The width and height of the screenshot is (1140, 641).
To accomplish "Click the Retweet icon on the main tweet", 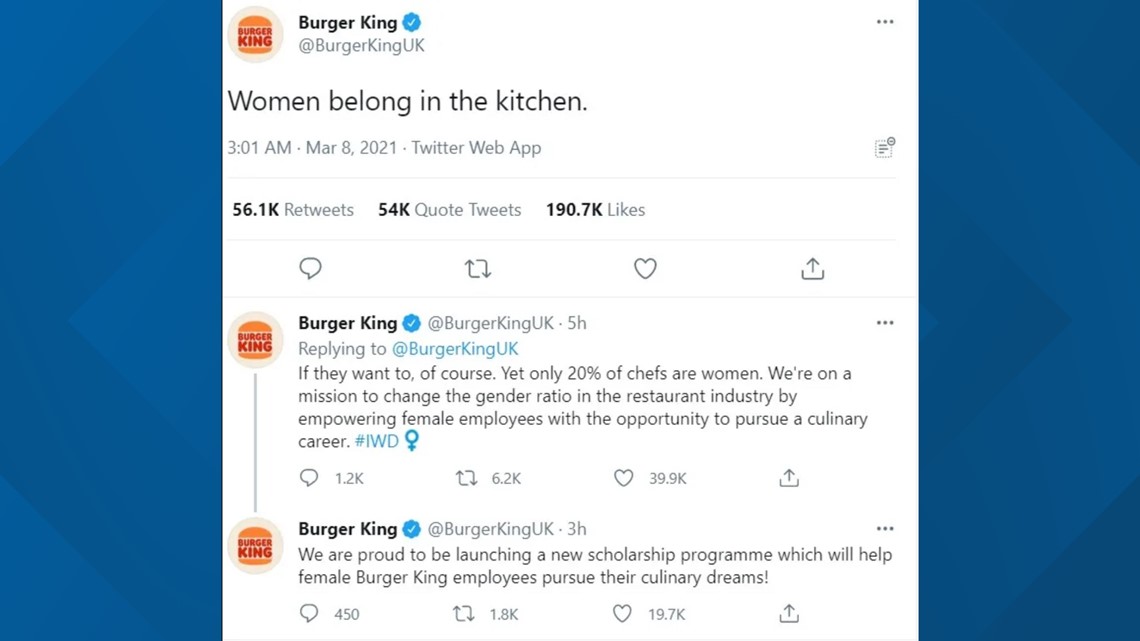I will point(478,268).
